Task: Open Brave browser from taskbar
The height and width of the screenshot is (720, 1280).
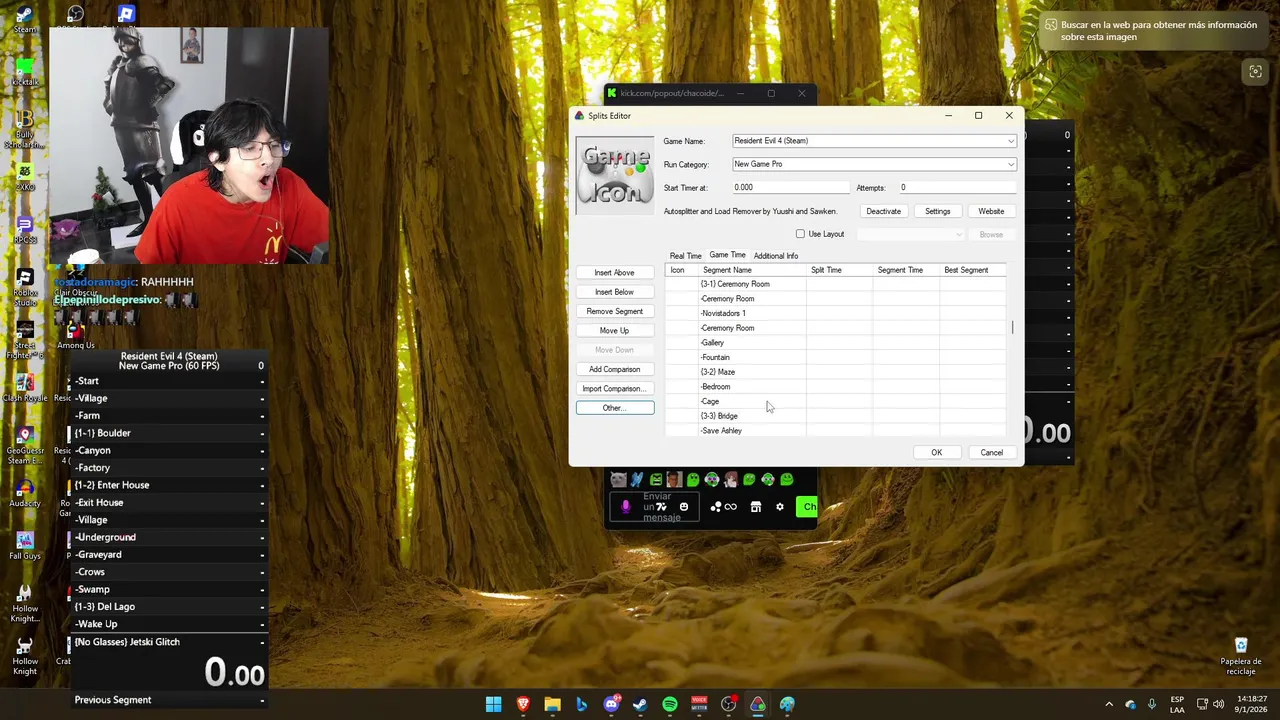Action: 523,705
